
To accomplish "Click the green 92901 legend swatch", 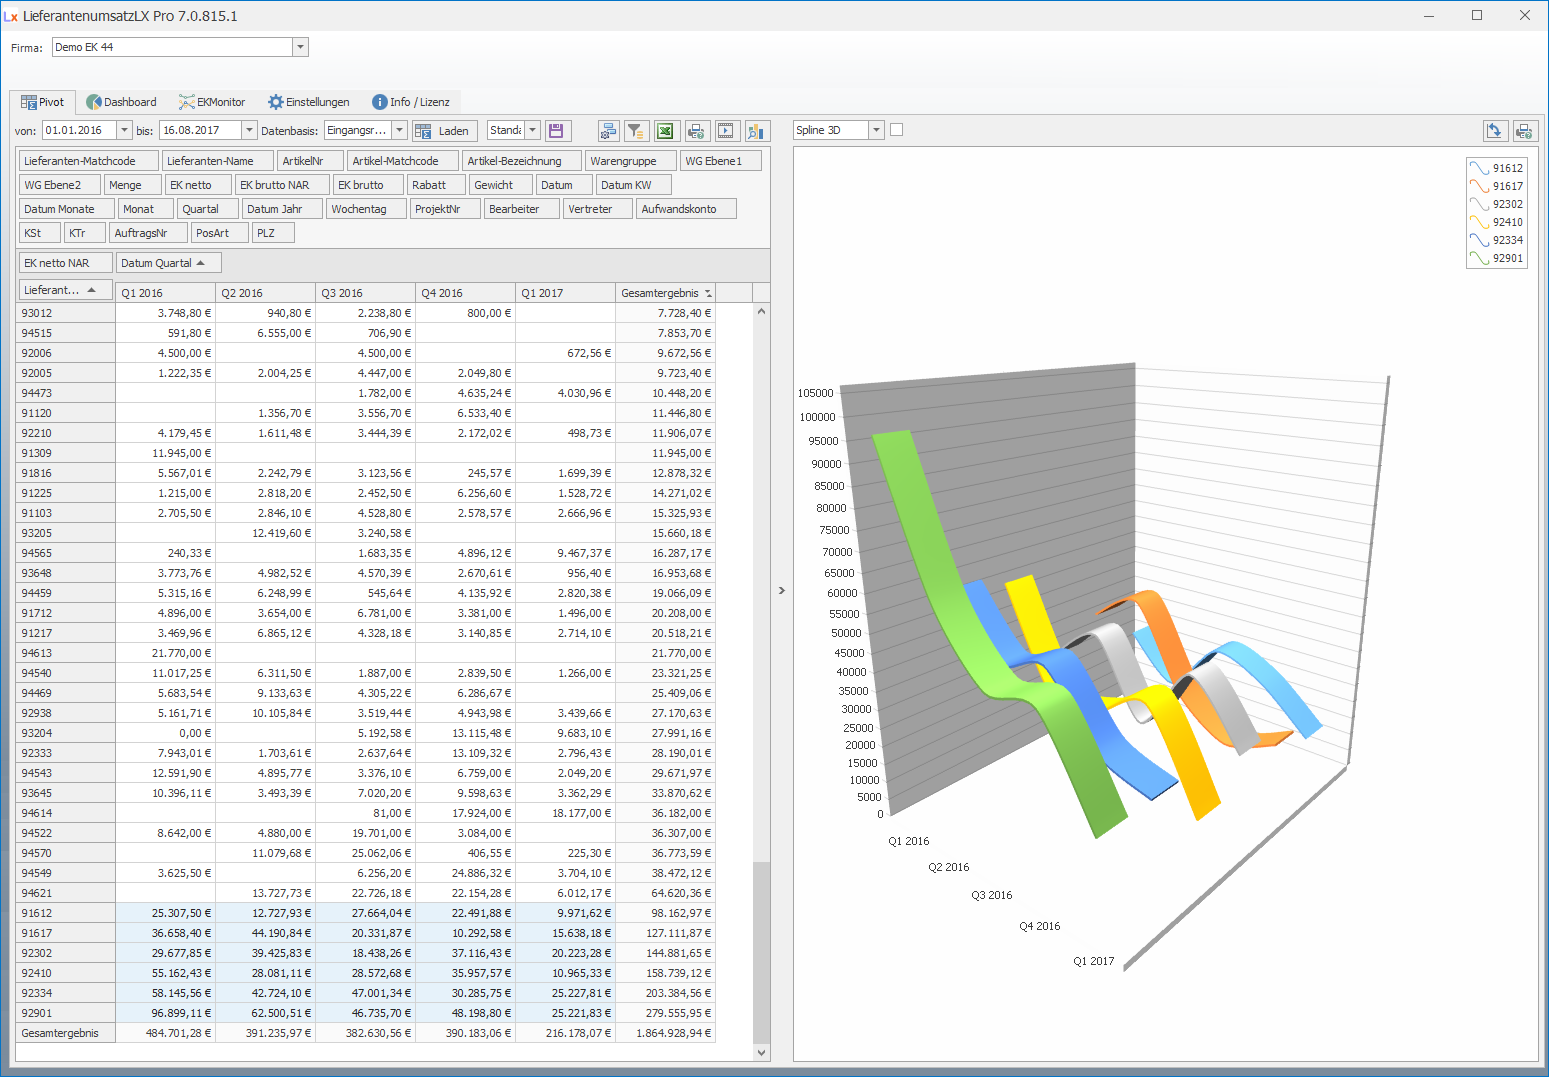I will click(1479, 258).
